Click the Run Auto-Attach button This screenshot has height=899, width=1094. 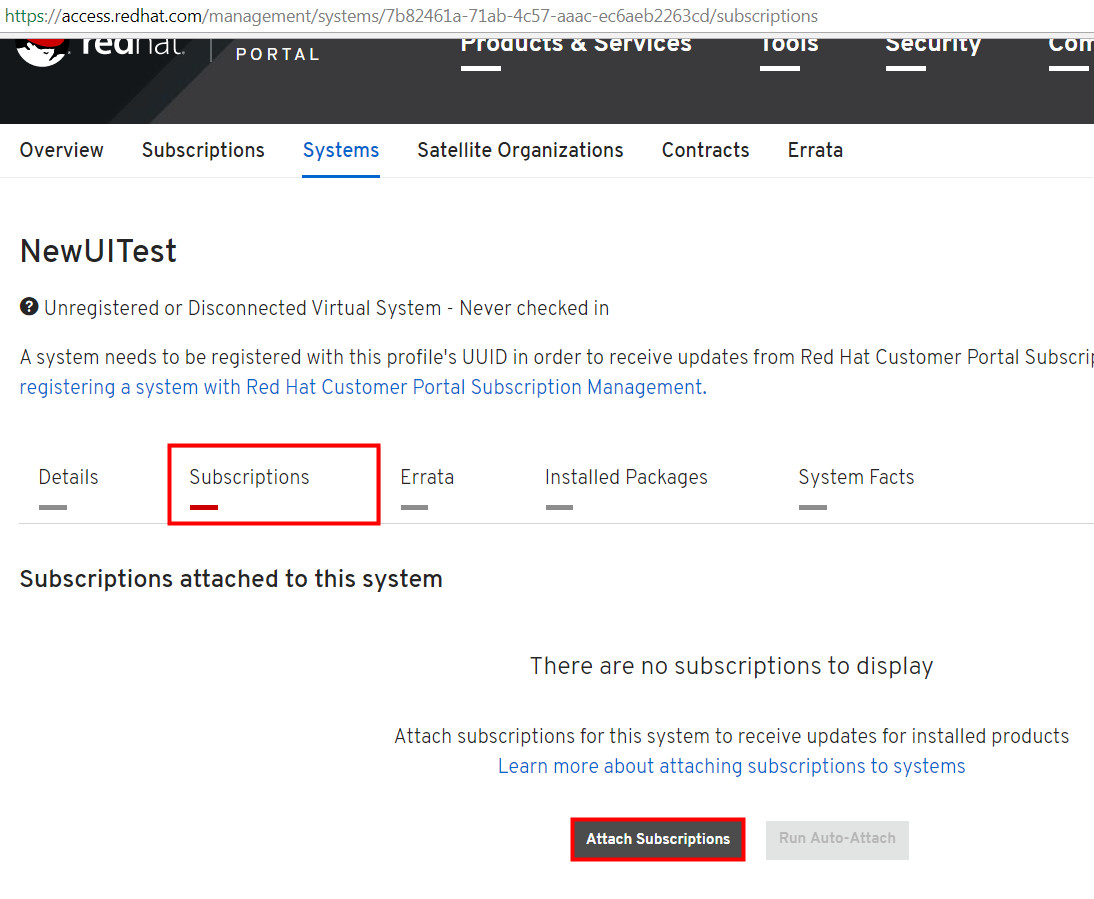837,839
